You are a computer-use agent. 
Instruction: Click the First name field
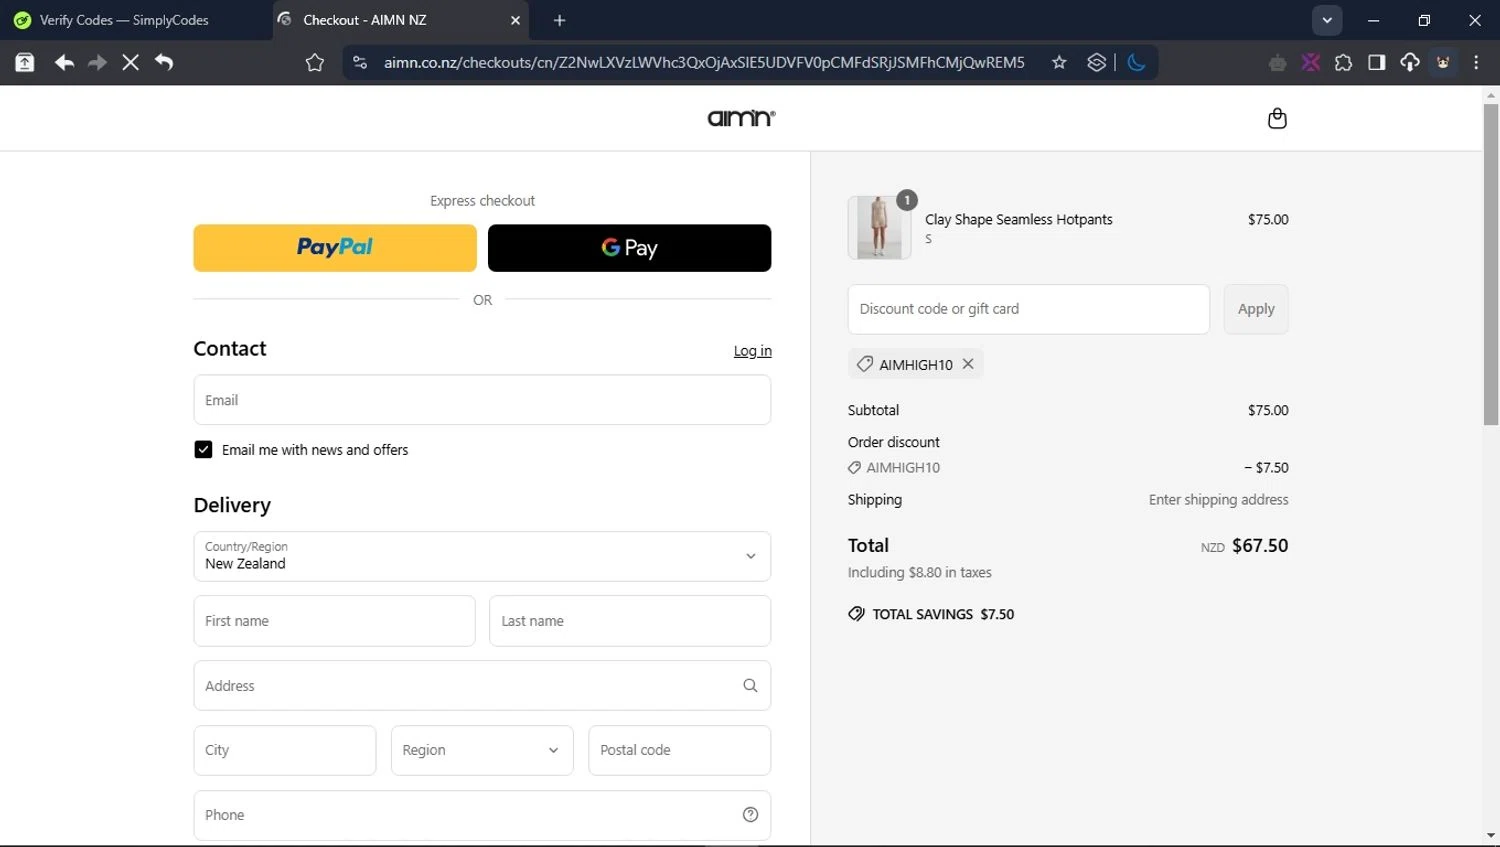click(334, 621)
